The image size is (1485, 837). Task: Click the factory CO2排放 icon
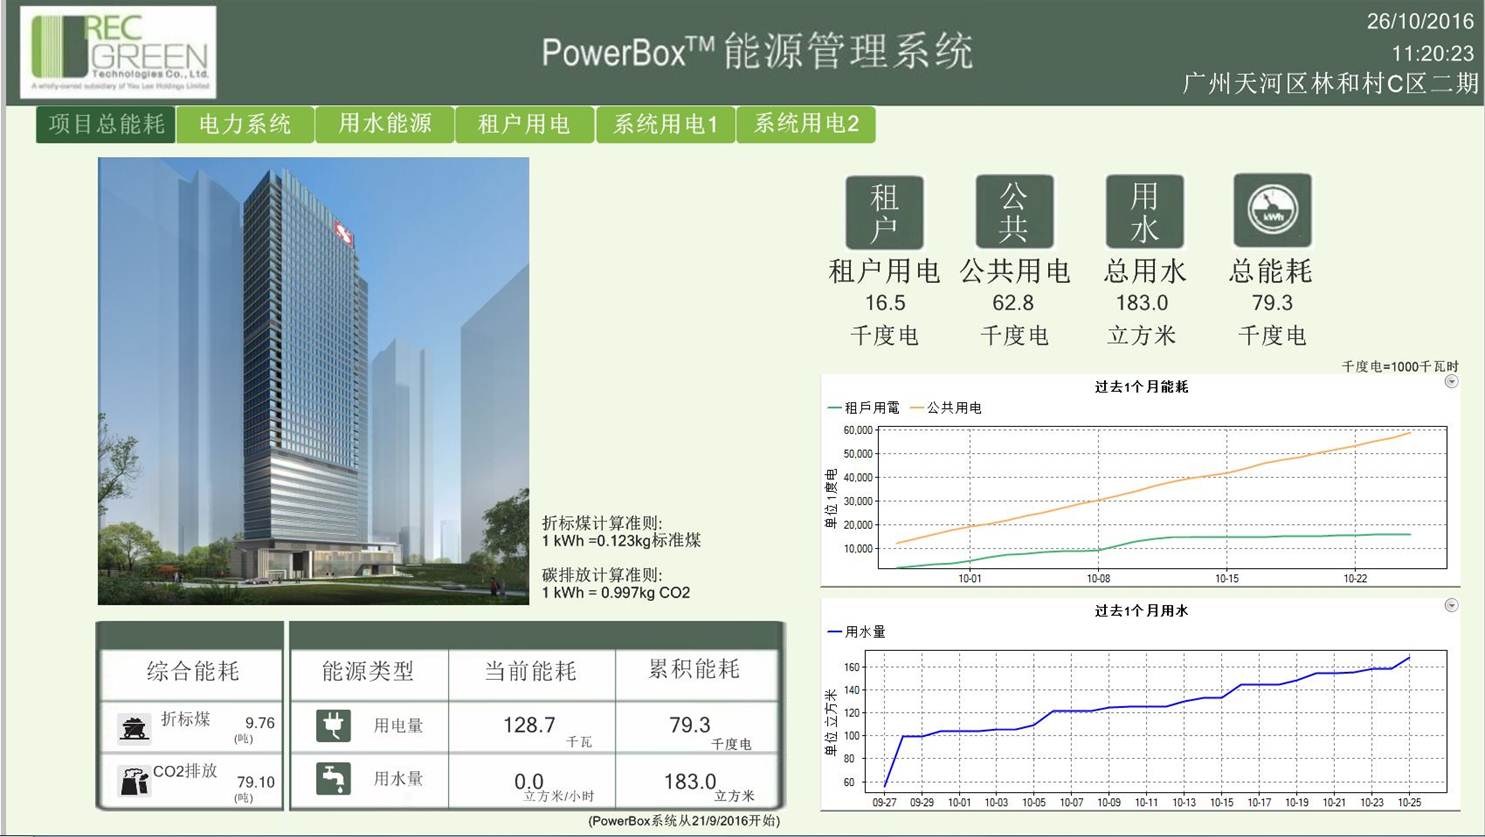(133, 781)
